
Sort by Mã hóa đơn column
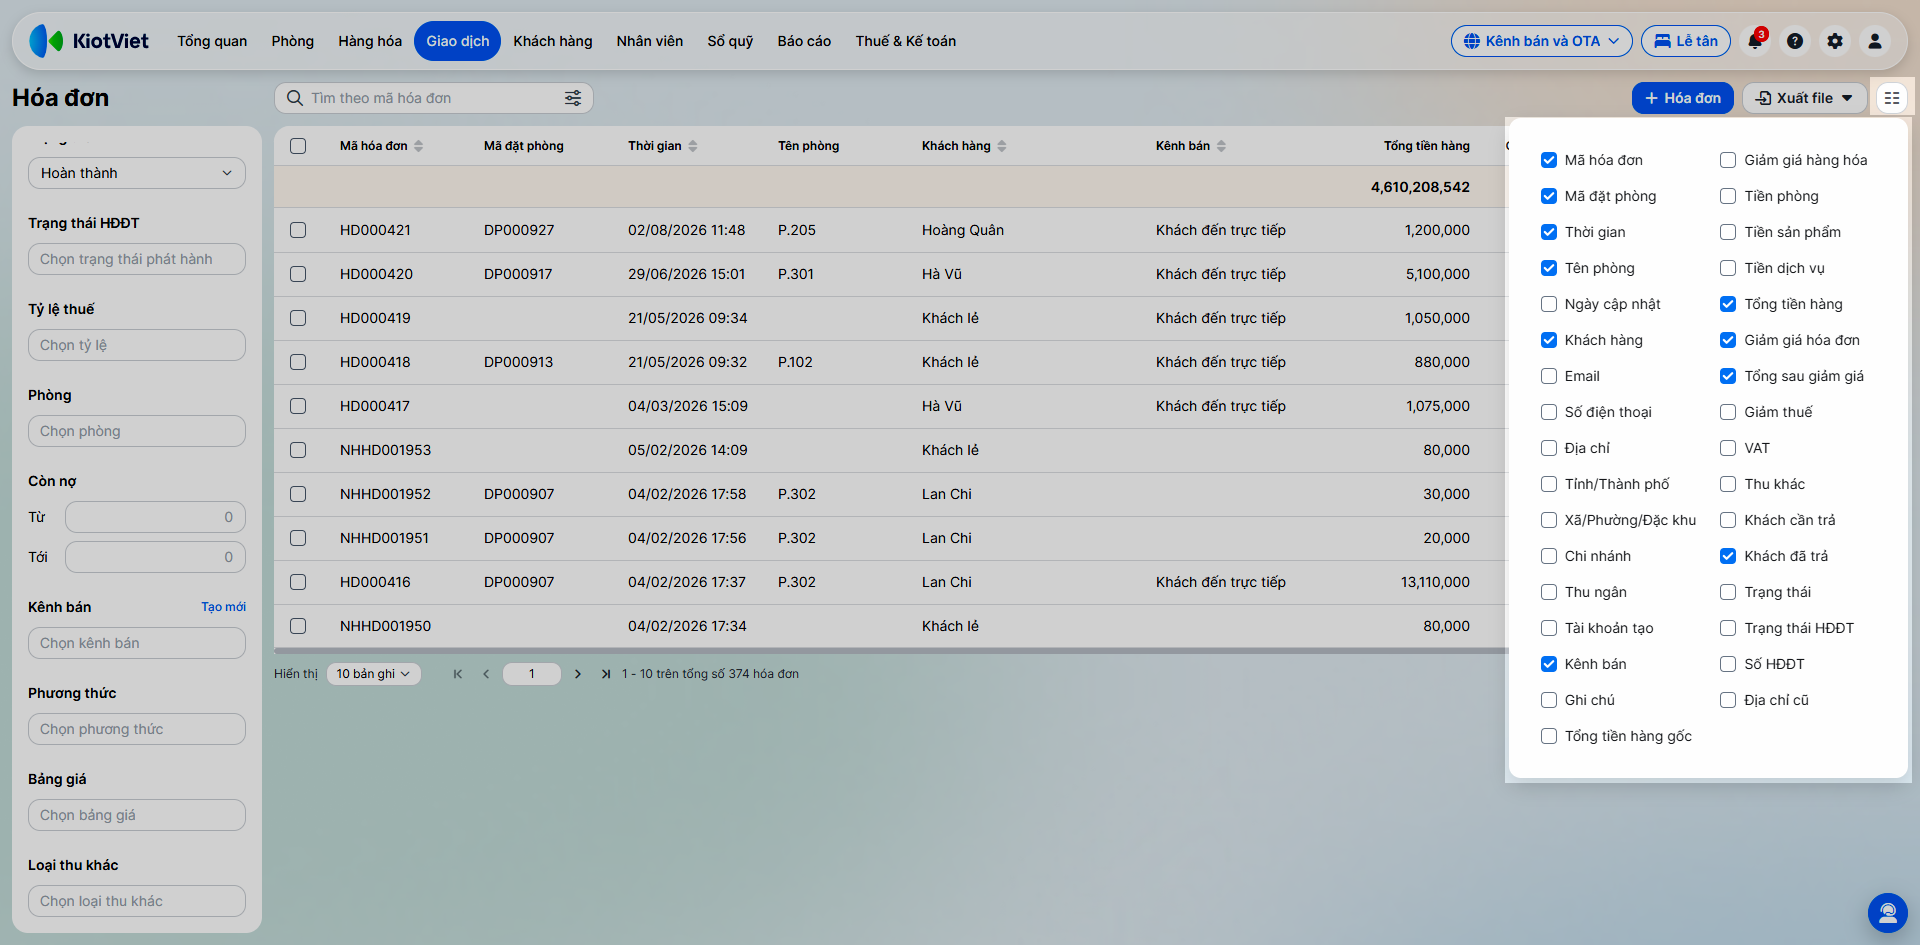419,146
